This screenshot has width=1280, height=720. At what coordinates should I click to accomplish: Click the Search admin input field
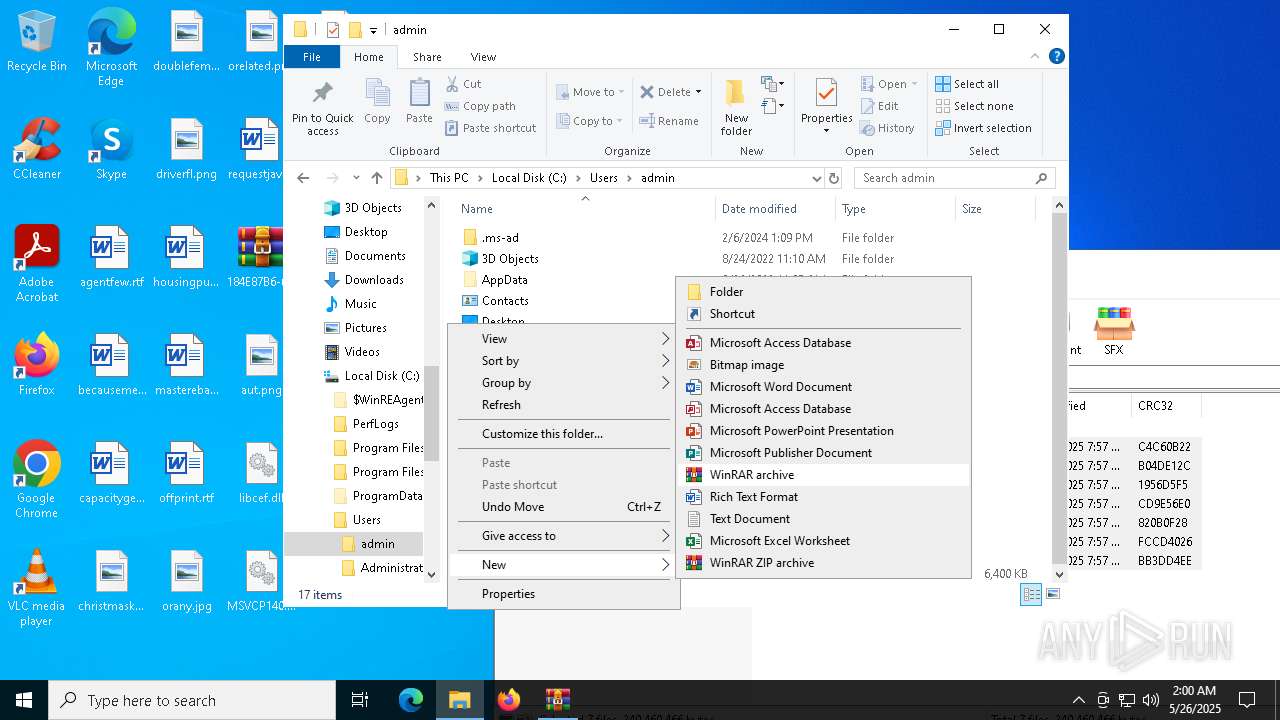coord(955,178)
